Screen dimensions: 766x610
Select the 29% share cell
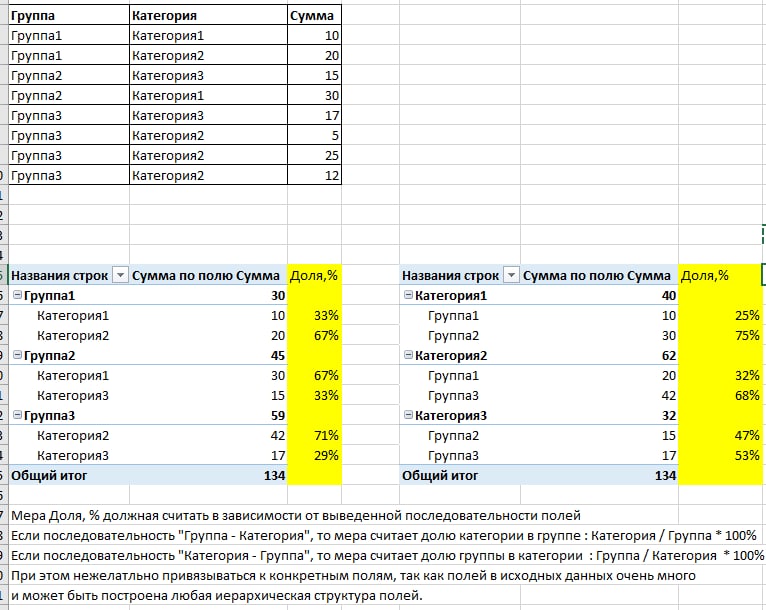pyautogui.click(x=315, y=455)
